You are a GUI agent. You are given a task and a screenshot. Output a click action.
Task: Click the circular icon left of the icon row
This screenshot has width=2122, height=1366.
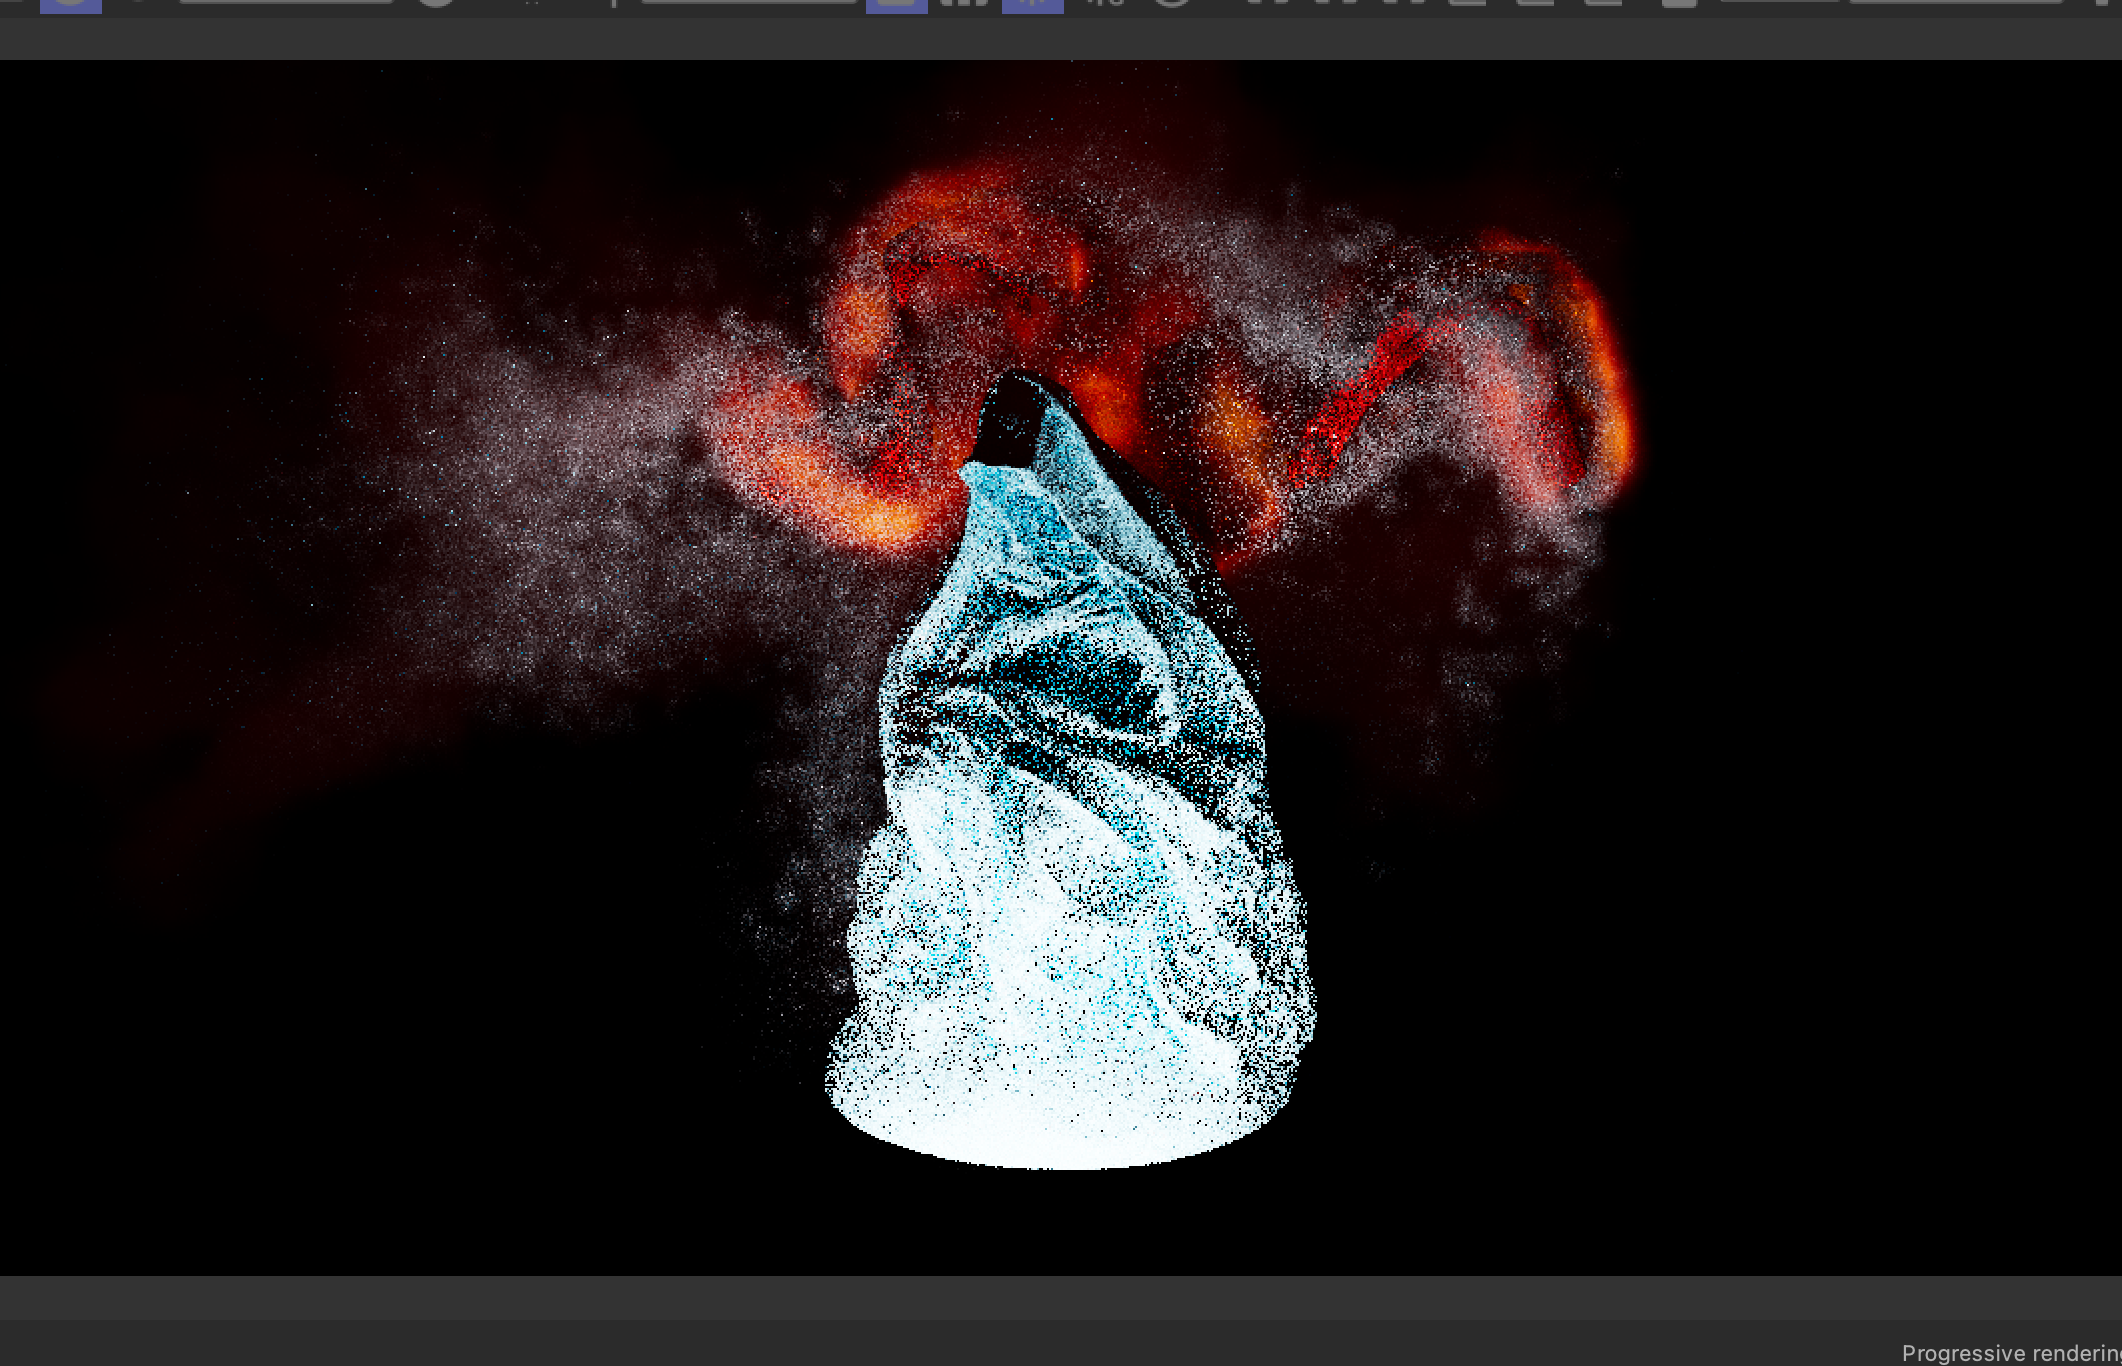pyautogui.click(x=1172, y=3)
